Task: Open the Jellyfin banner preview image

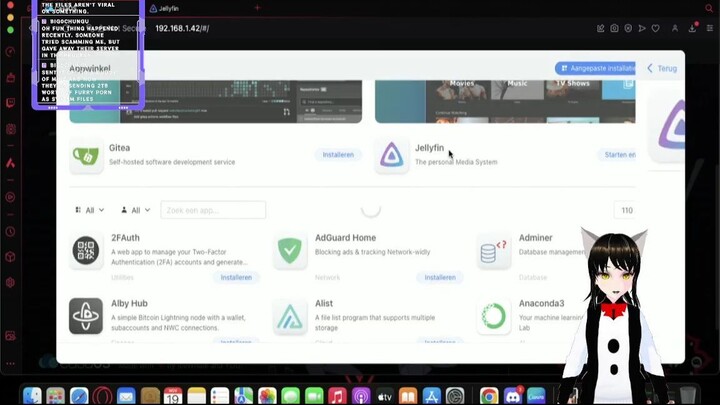Action: coord(505,101)
